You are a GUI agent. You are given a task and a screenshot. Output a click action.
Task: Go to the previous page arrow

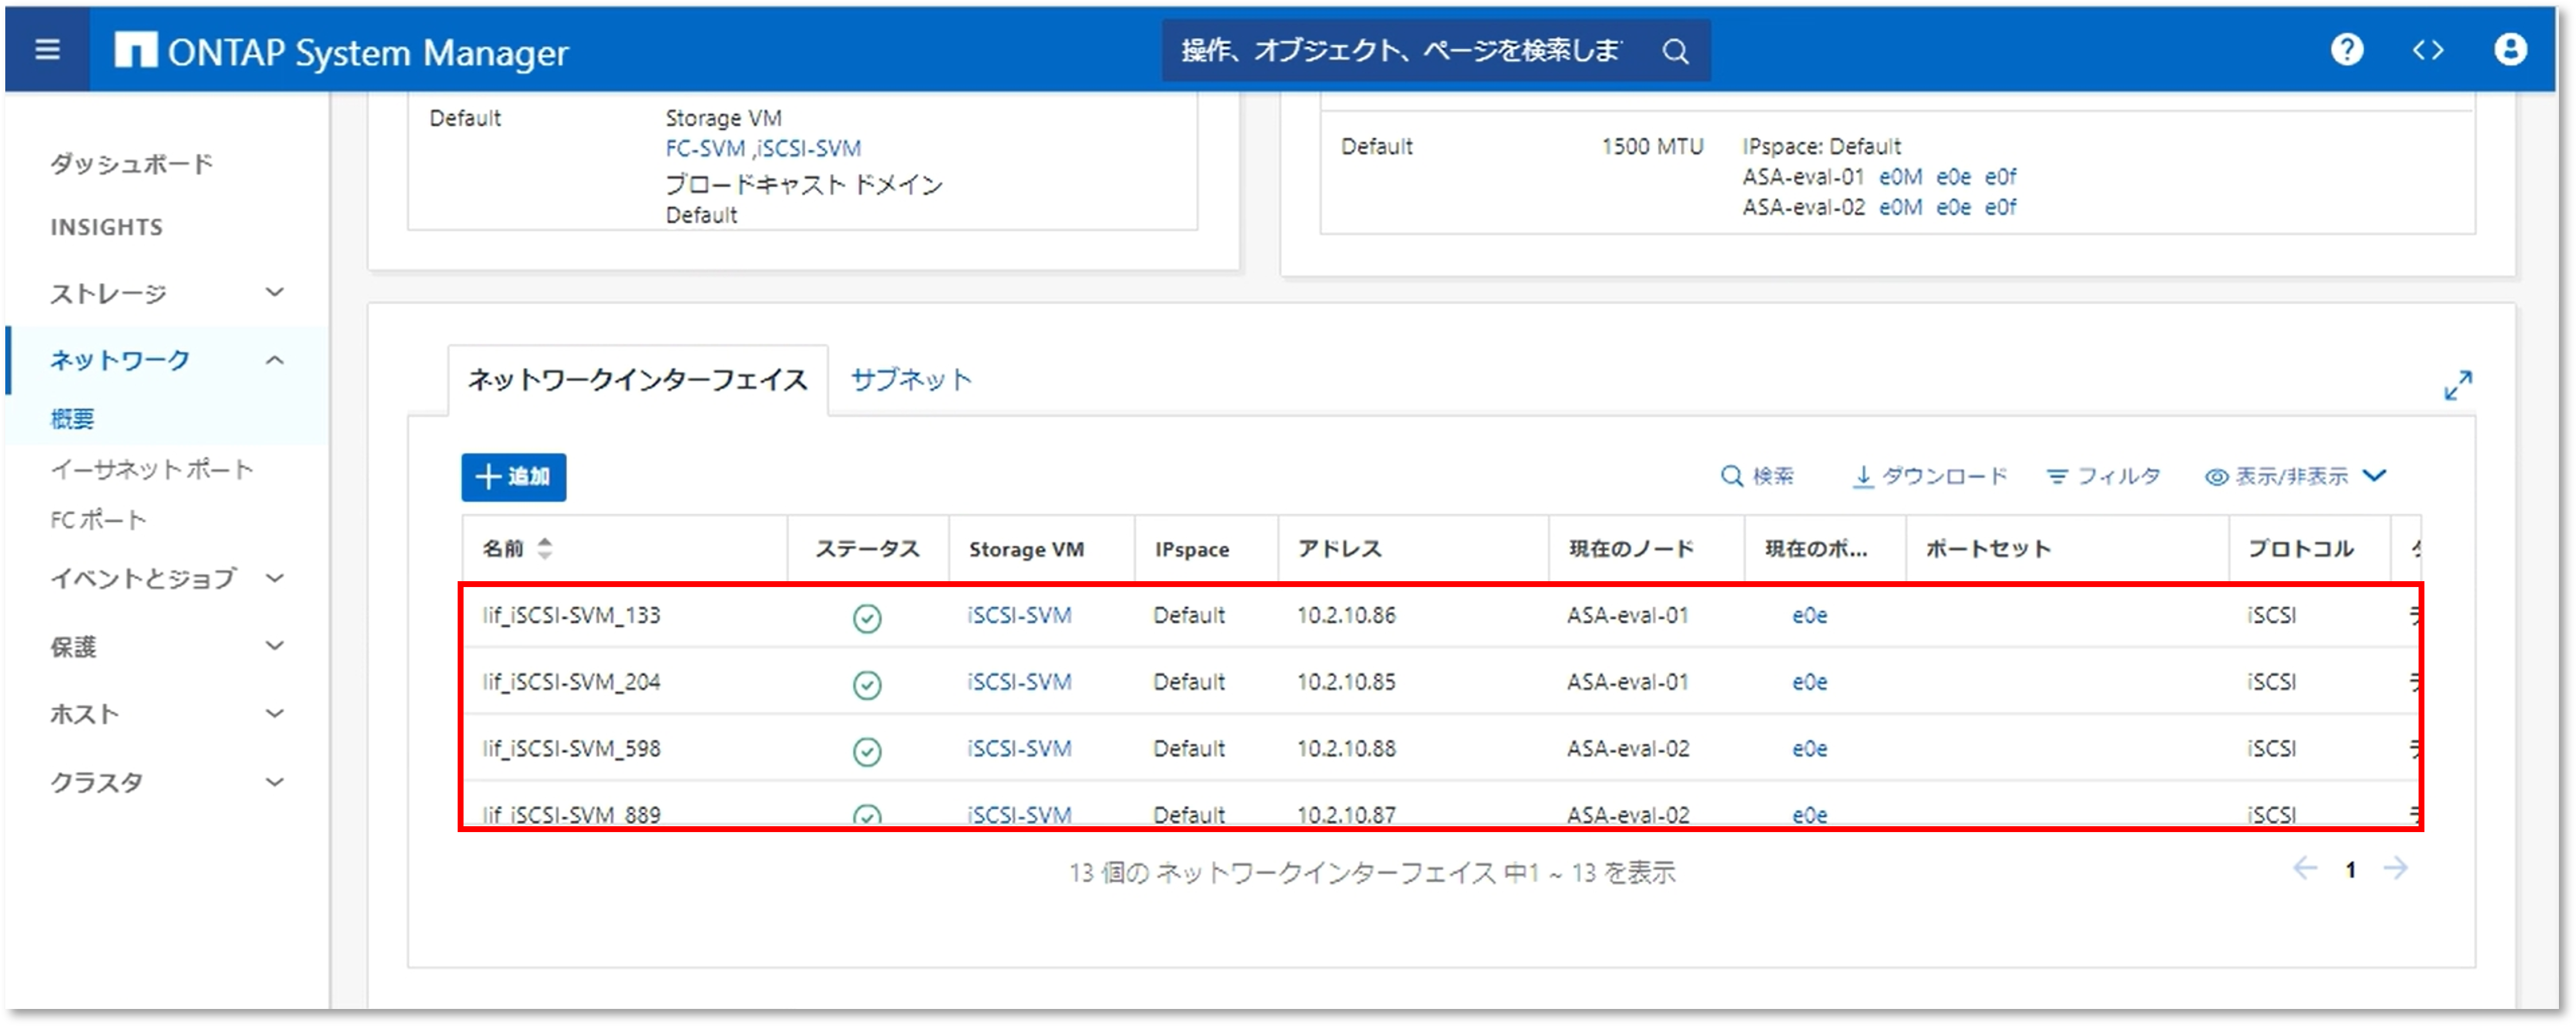[2304, 868]
